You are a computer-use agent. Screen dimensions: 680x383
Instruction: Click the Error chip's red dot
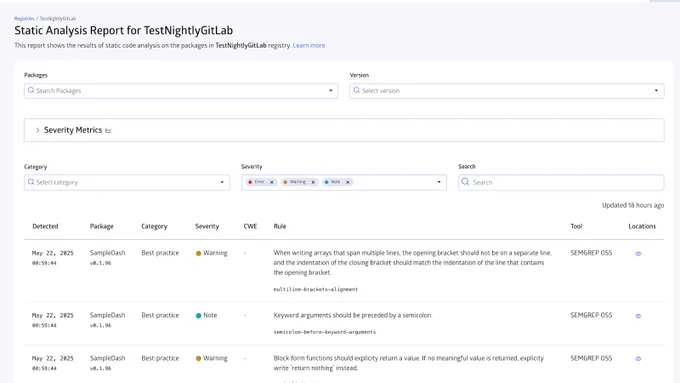250,182
